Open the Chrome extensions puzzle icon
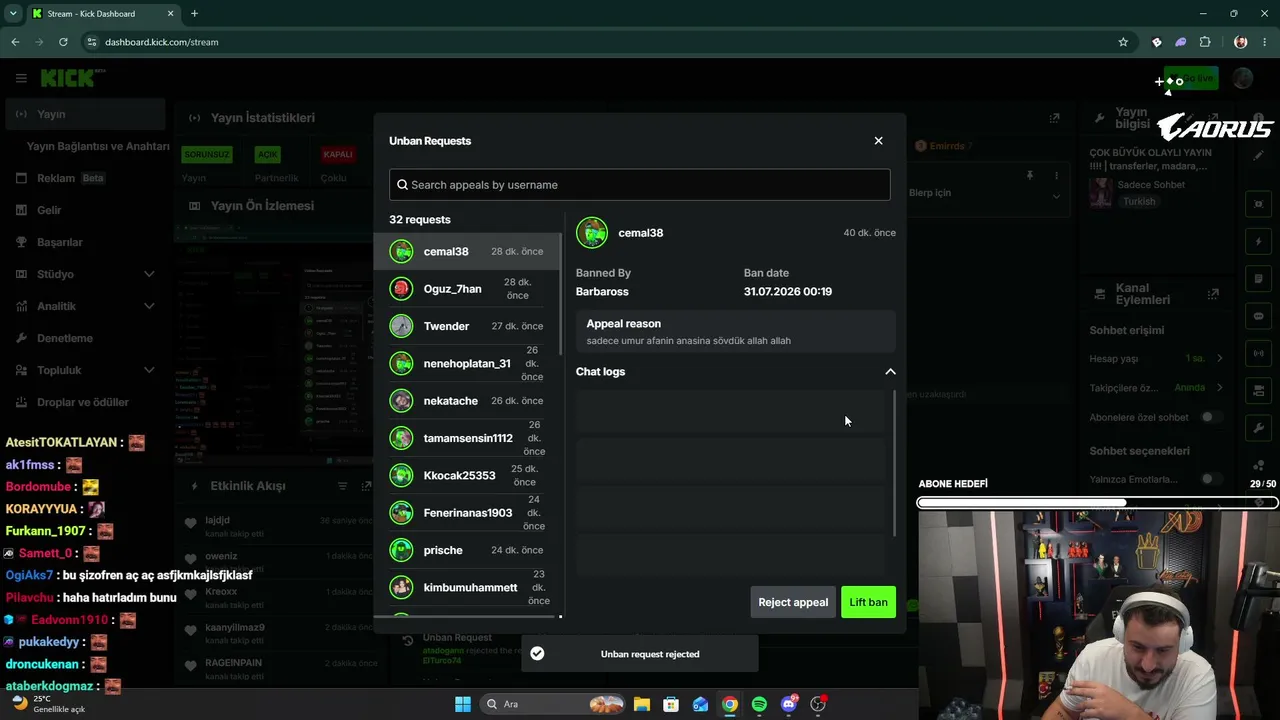The height and width of the screenshot is (720, 1280). click(x=1205, y=42)
